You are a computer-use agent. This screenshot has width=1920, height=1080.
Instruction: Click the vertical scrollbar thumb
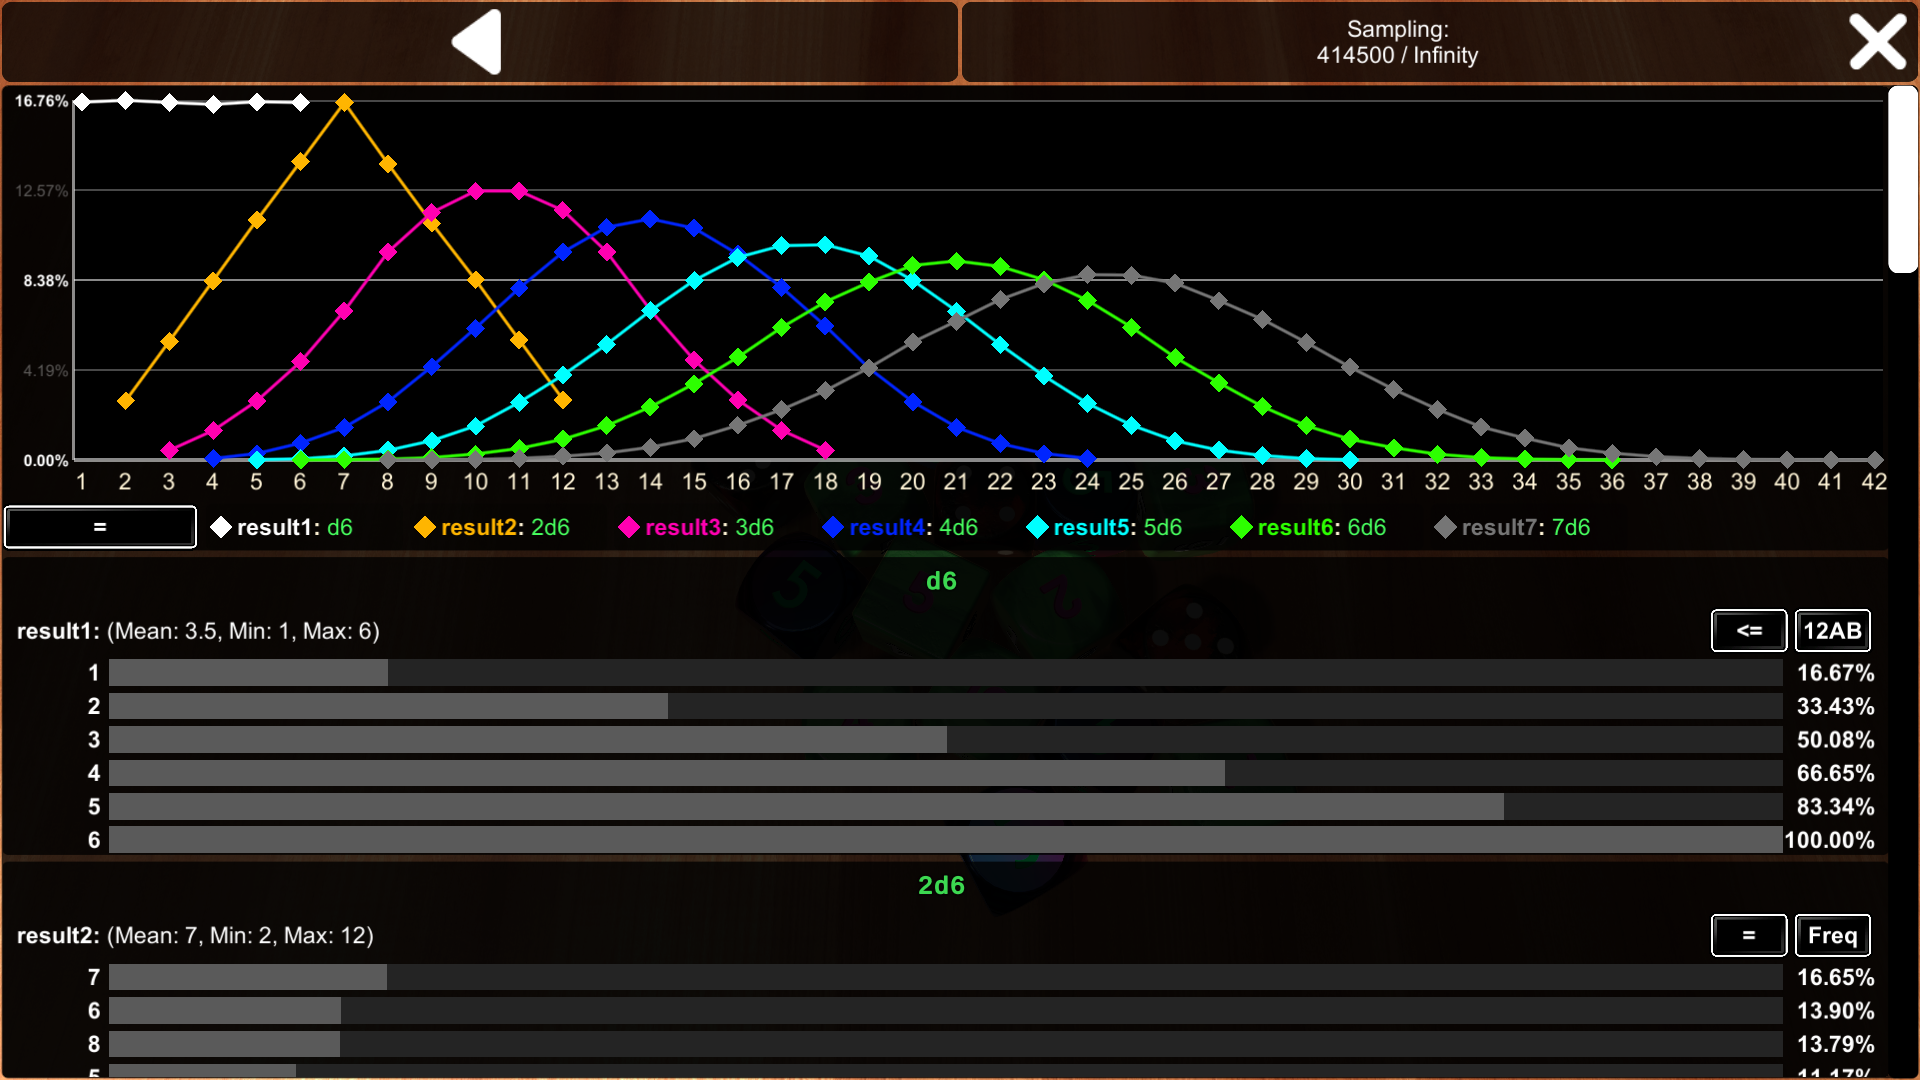[x=1901, y=180]
